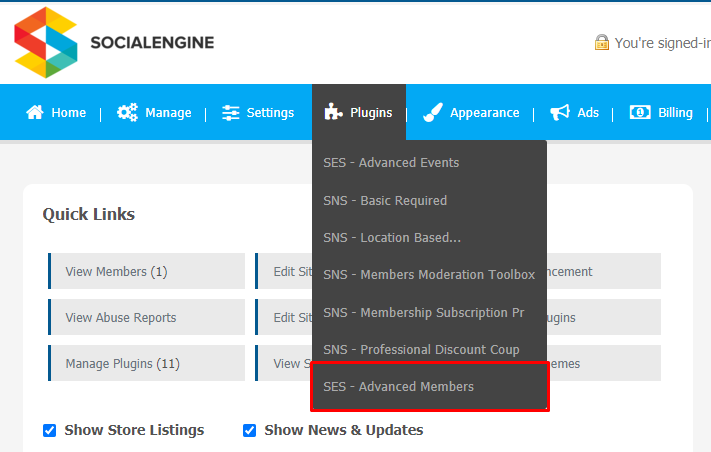
Task: Uncheck Show Store Listings checkbox
Action: click(49, 430)
